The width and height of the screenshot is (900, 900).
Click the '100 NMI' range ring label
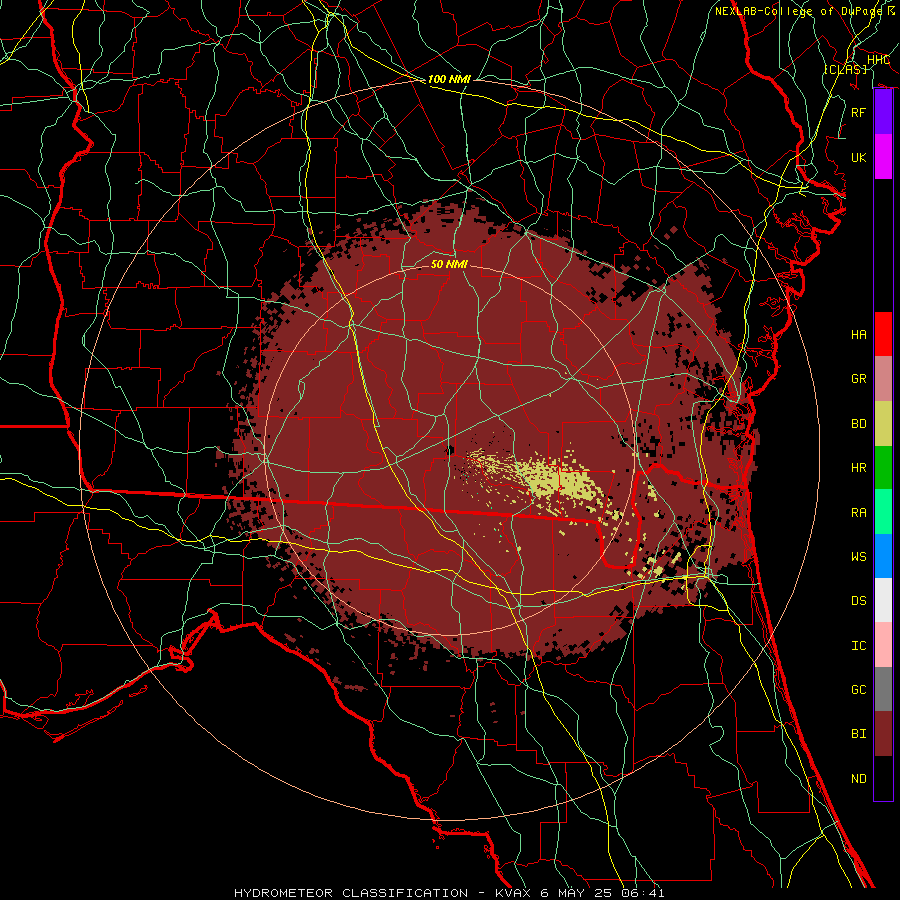click(449, 79)
